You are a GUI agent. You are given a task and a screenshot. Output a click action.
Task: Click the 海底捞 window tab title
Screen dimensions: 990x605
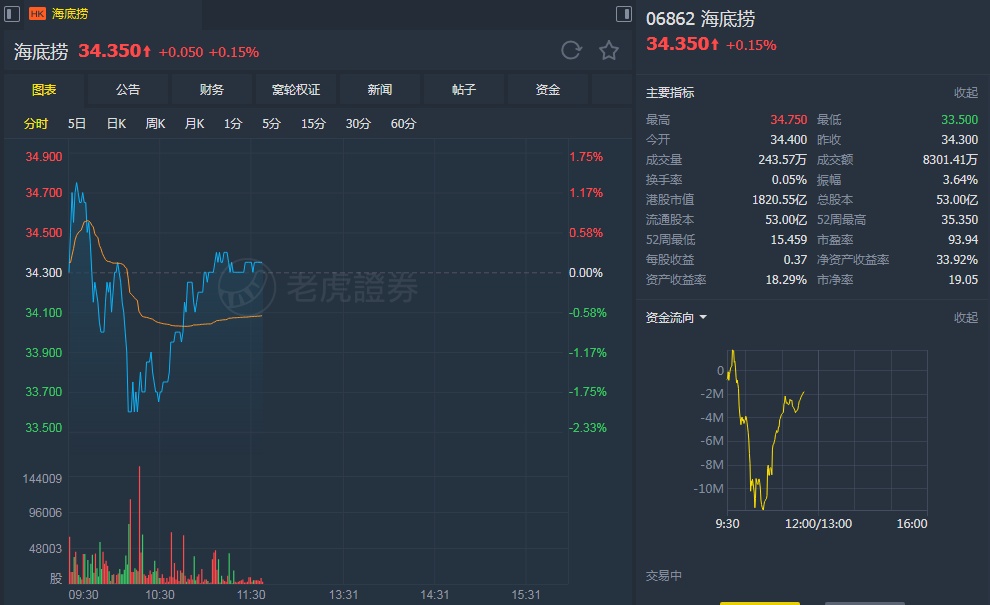[68, 14]
